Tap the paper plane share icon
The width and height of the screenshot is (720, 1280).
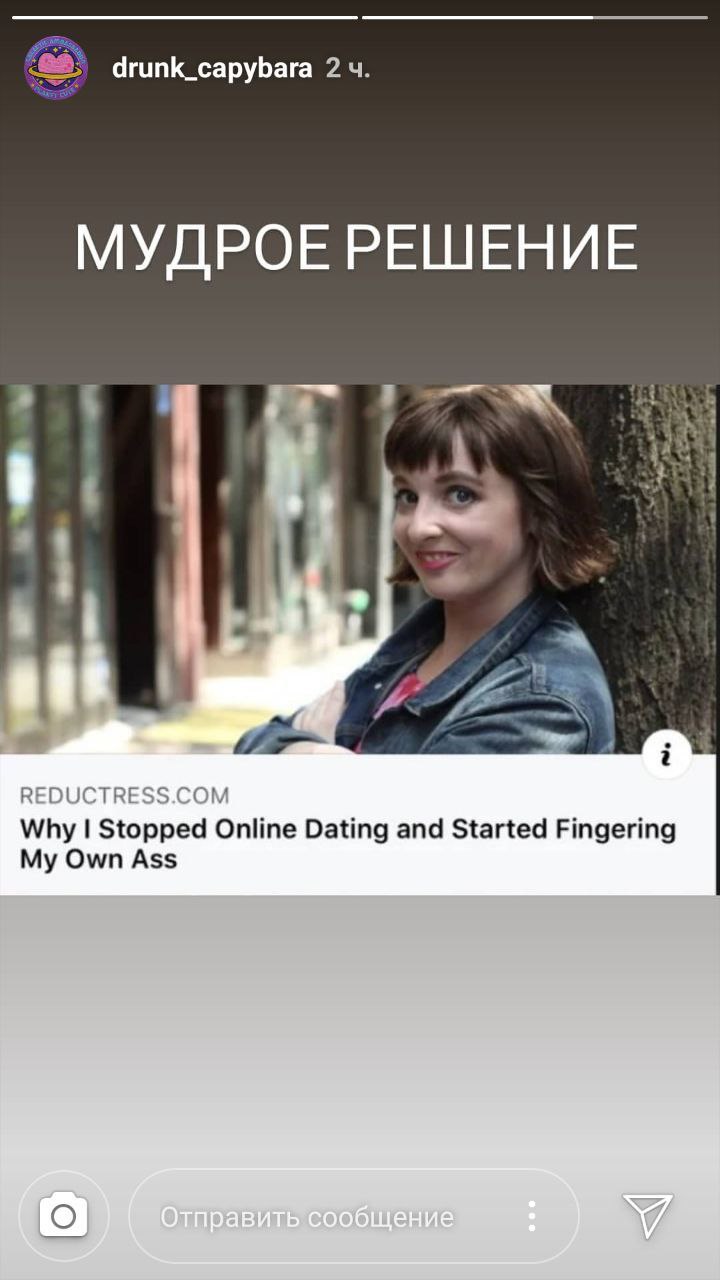(648, 1215)
